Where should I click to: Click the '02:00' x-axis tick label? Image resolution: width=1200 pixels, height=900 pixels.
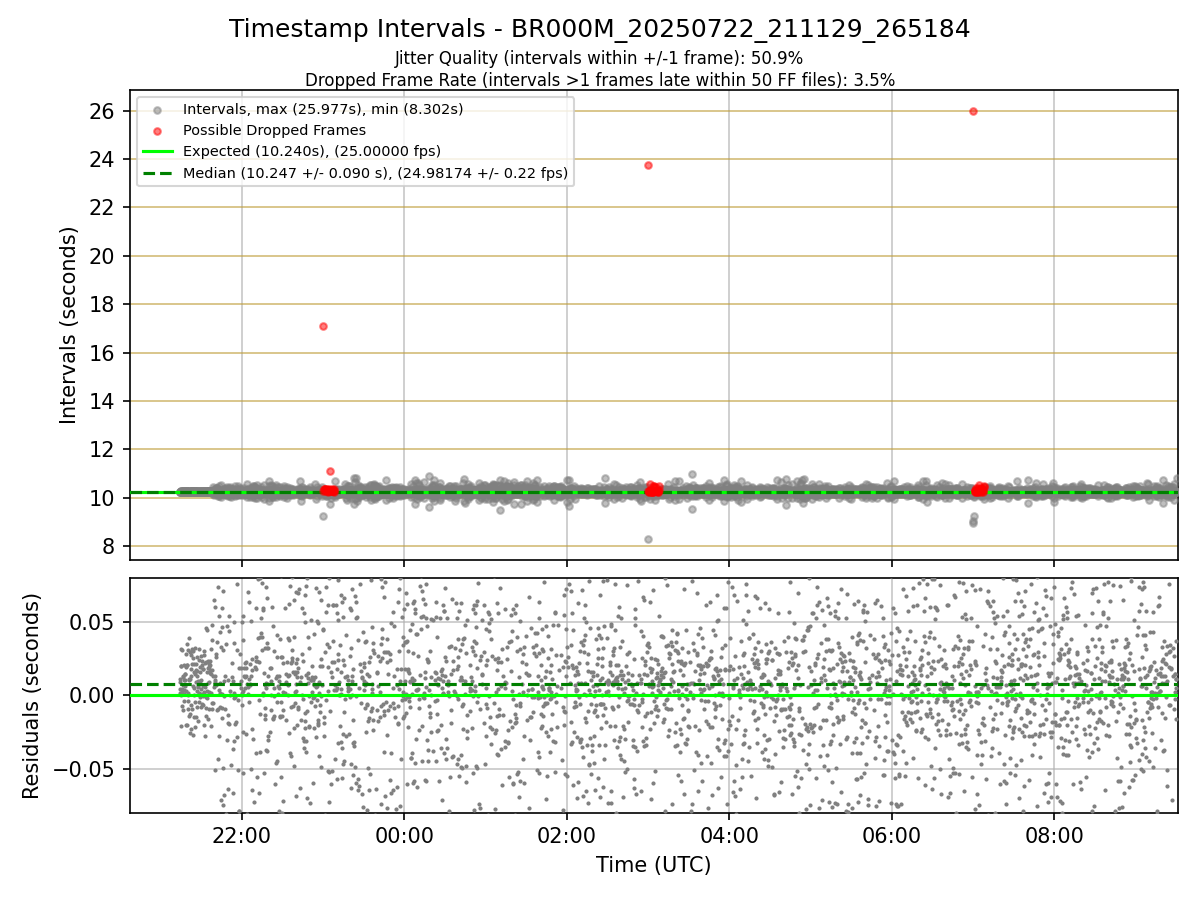[567, 836]
